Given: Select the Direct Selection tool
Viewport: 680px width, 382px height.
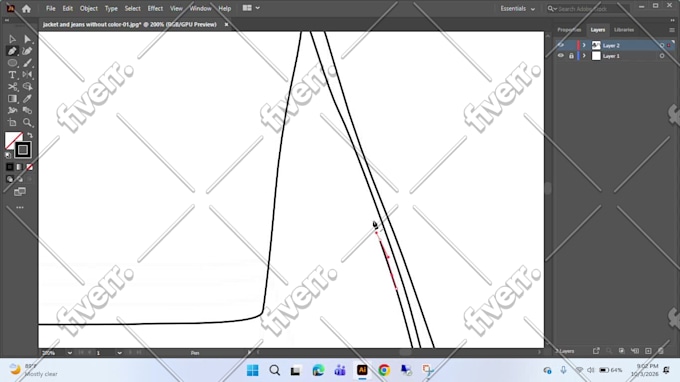Looking at the screenshot, I should 27,39.
